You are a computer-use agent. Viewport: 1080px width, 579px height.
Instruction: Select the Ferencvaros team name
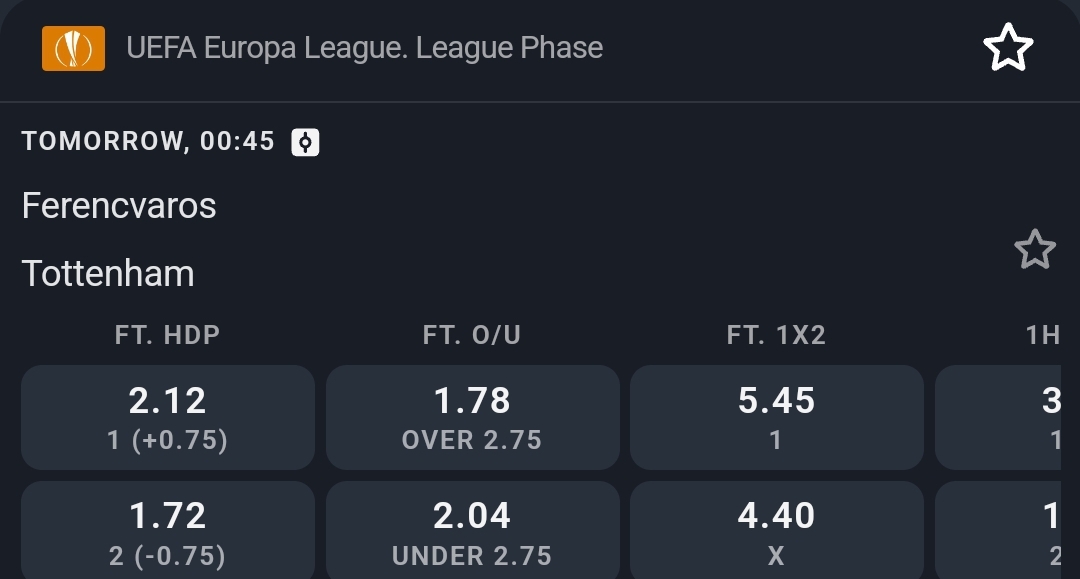pyautogui.click(x=119, y=206)
